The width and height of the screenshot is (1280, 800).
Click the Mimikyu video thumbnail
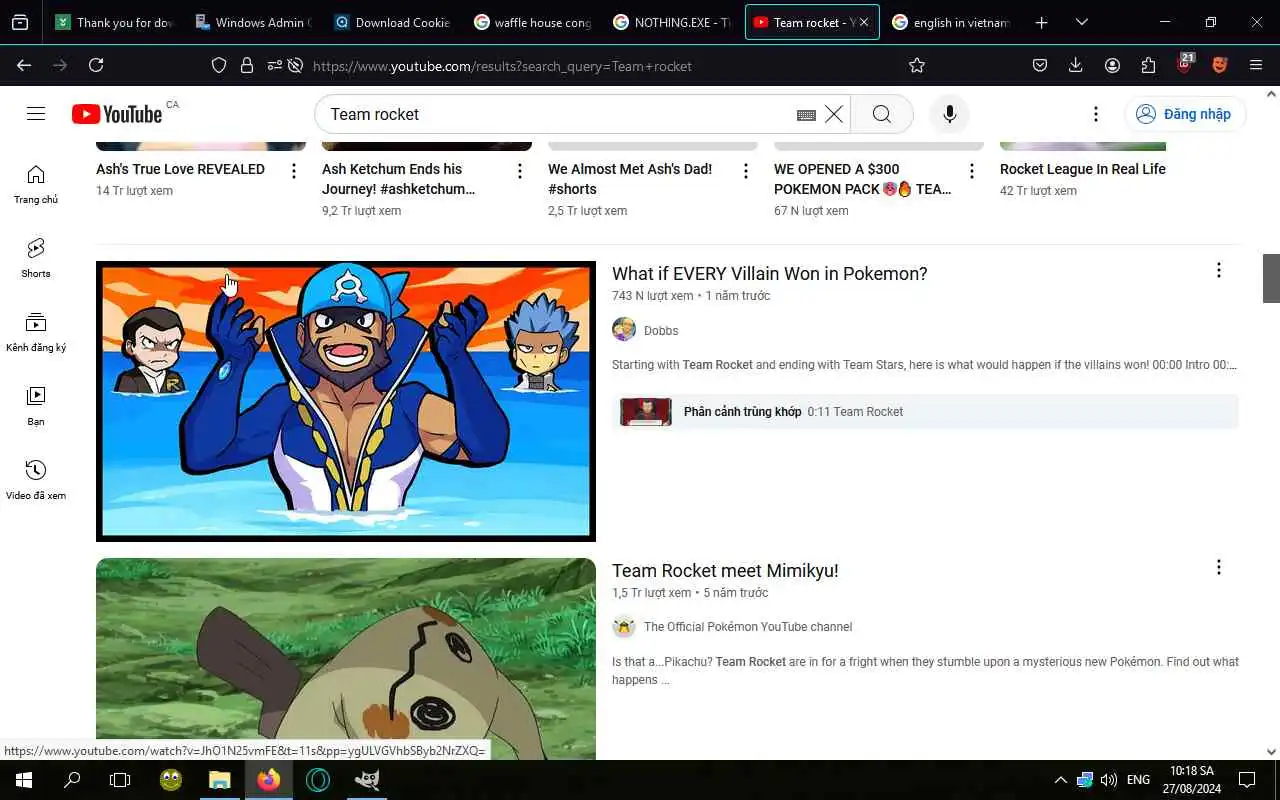click(x=346, y=659)
